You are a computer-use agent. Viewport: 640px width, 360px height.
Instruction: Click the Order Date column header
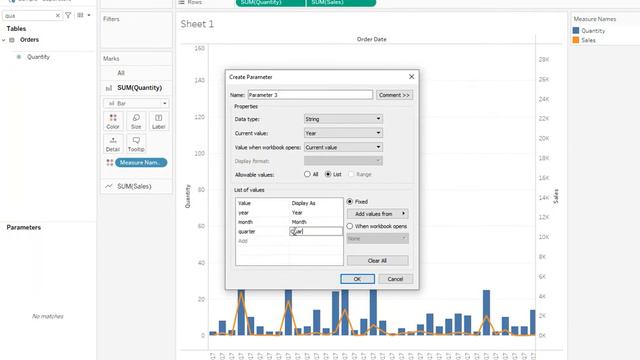tap(371, 39)
